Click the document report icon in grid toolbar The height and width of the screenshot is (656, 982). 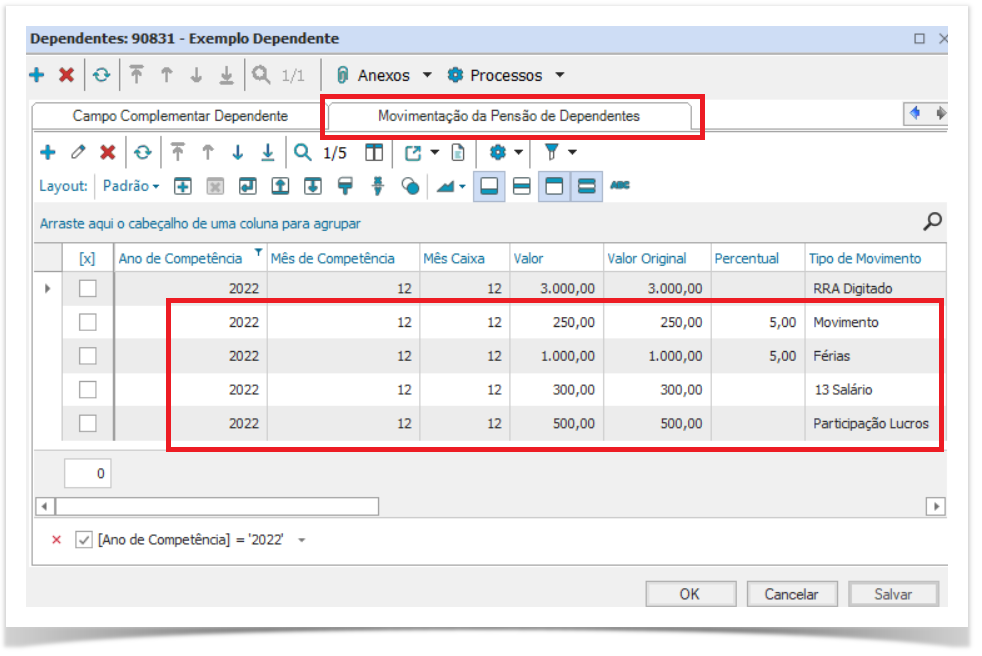pos(458,152)
